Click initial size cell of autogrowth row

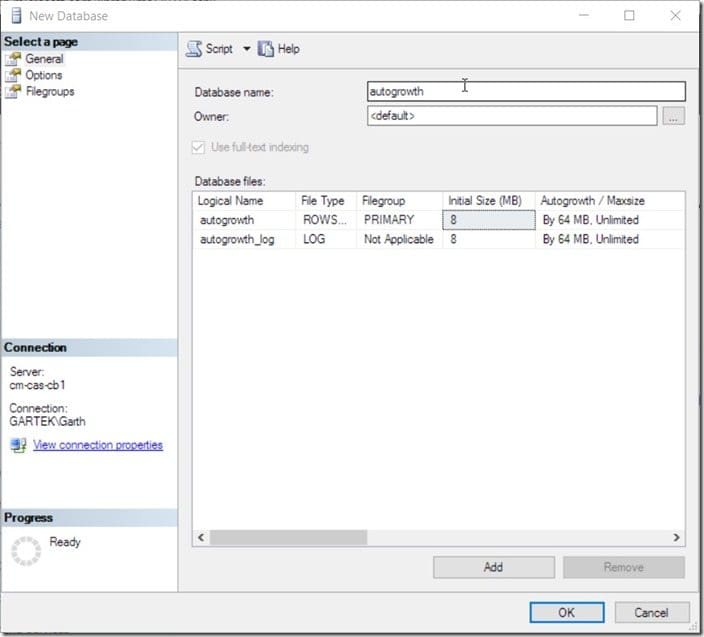click(489, 220)
